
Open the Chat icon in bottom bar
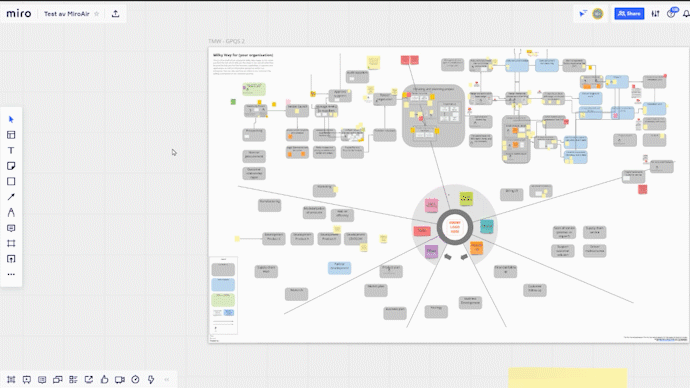tap(58, 380)
